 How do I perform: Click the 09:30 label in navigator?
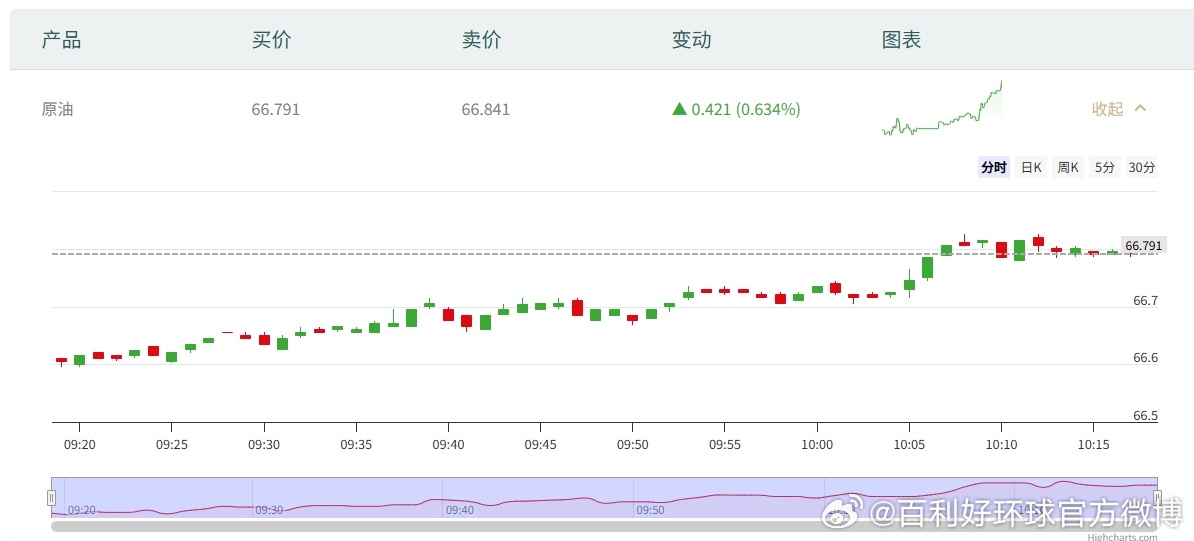click(x=269, y=510)
